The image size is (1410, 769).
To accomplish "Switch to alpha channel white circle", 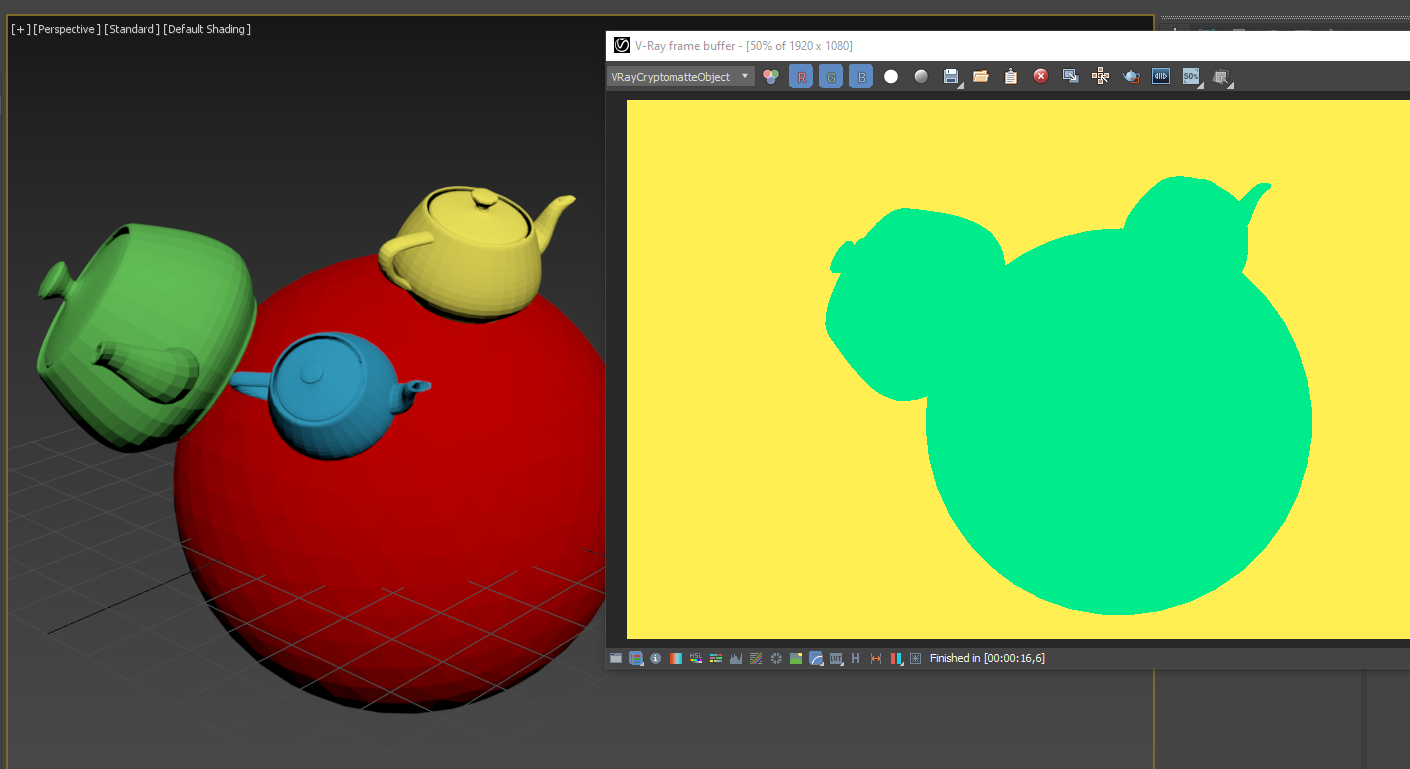I will tap(891, 77).
